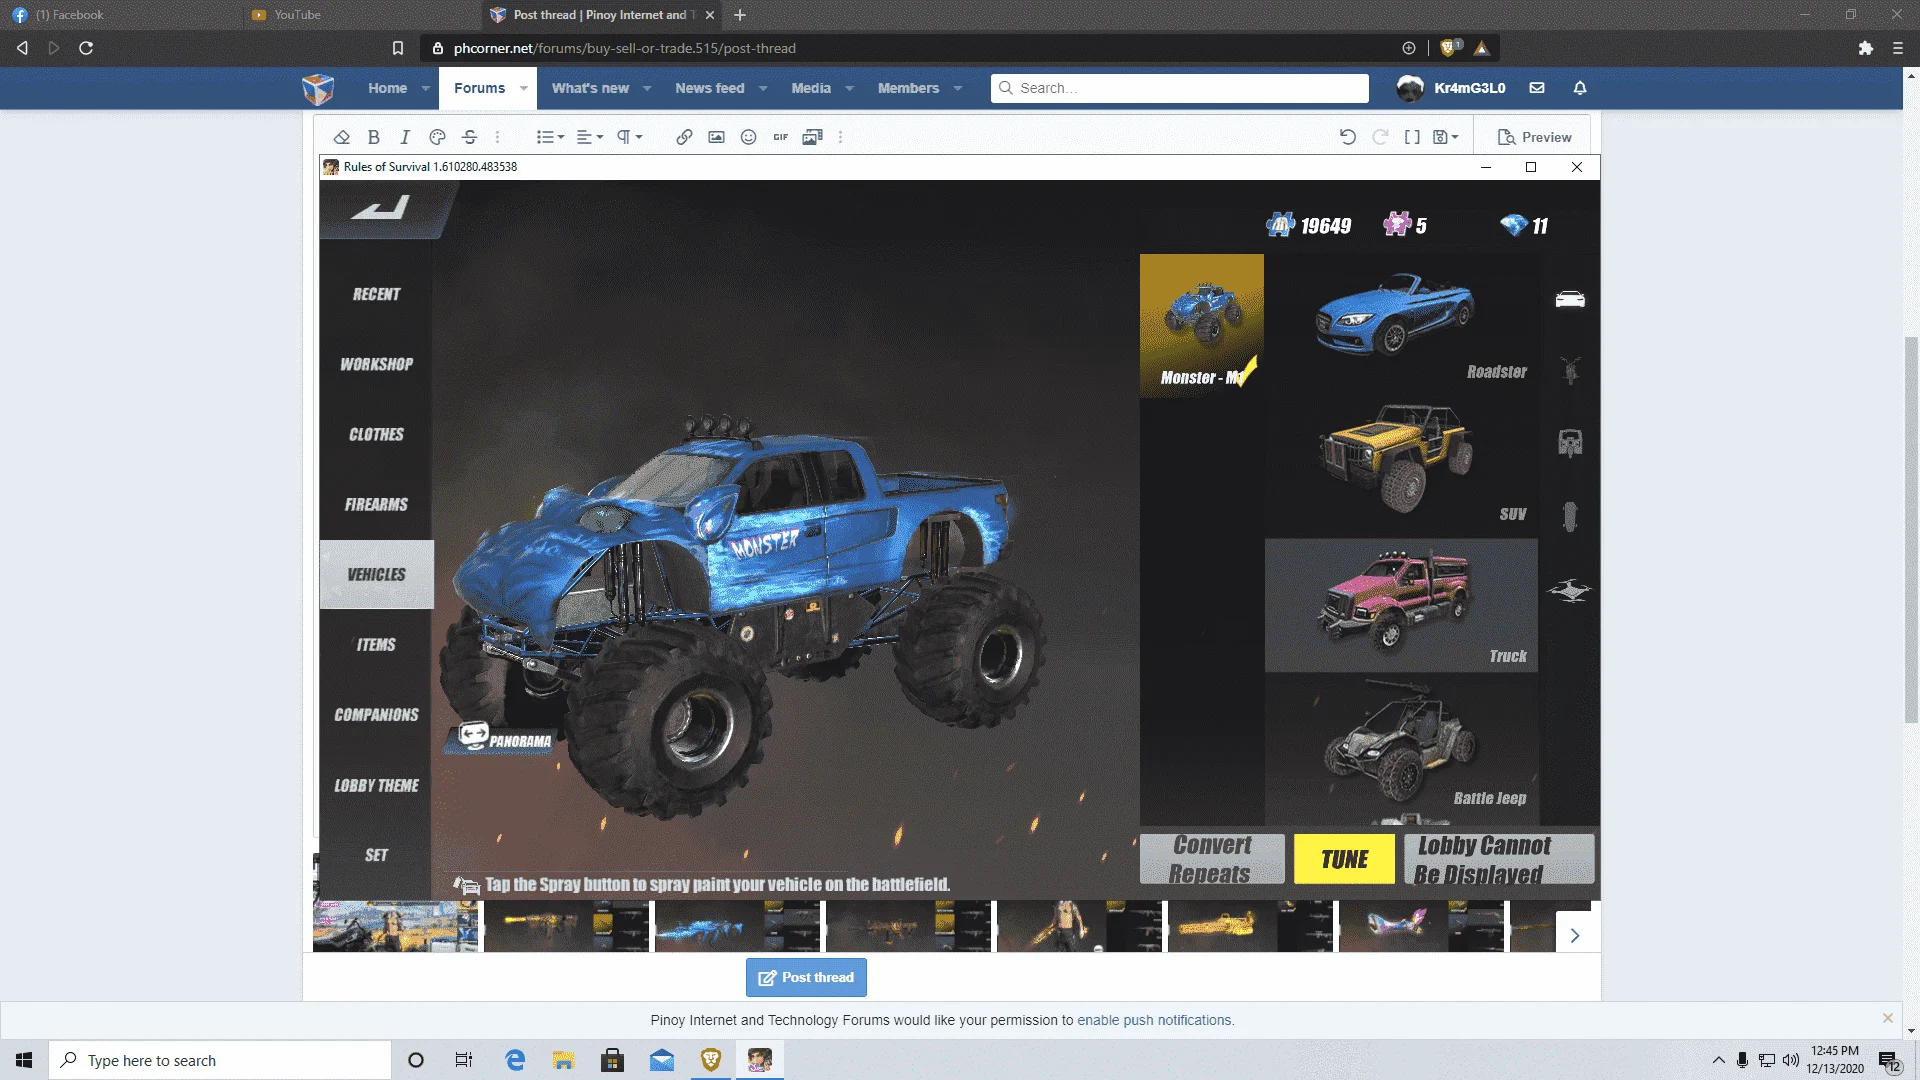Toggle strikethrough formatting
1920x1080 pixels.
coord(469,137)
